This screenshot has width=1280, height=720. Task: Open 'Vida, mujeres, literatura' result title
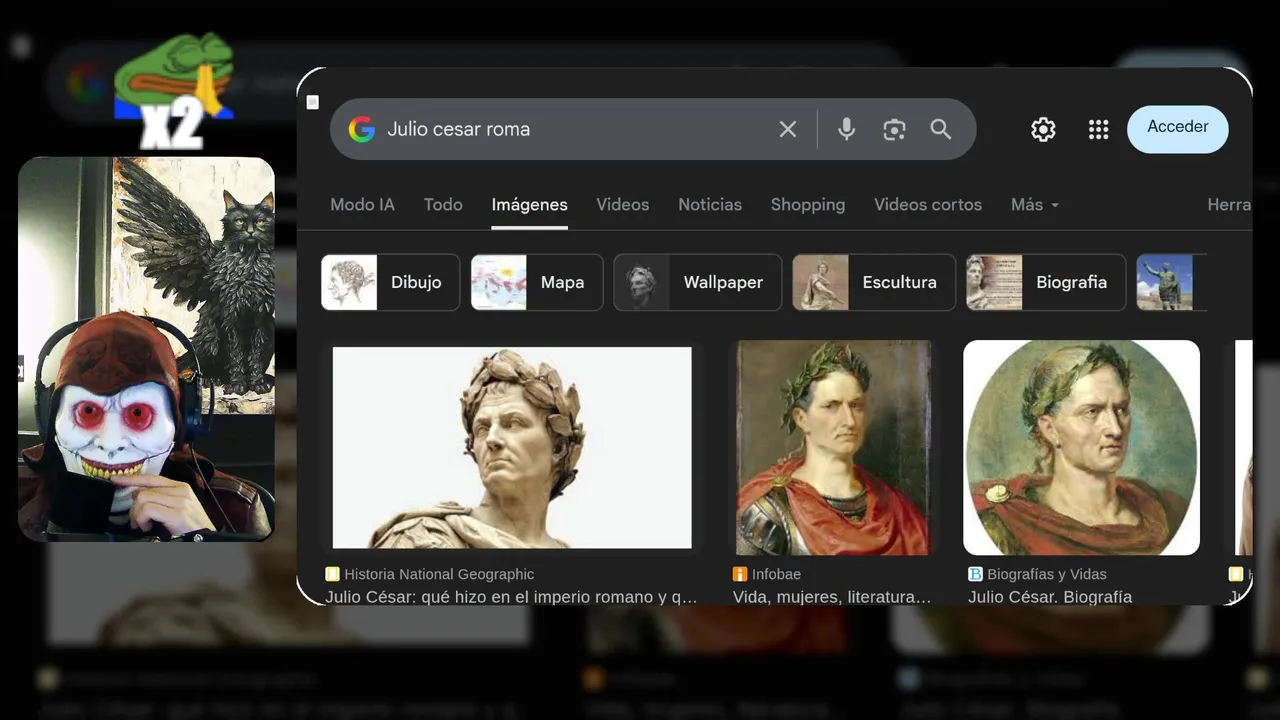832,597
